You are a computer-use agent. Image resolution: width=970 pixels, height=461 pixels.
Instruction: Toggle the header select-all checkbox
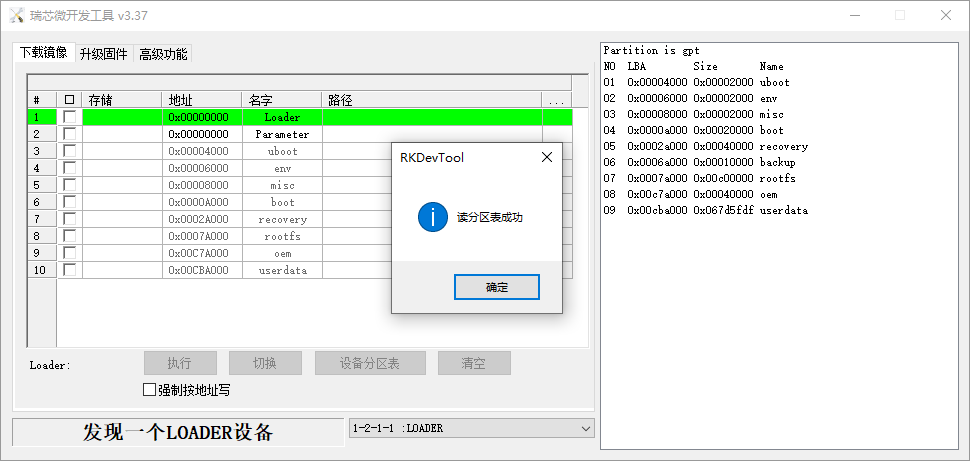(x=69, y=100)
